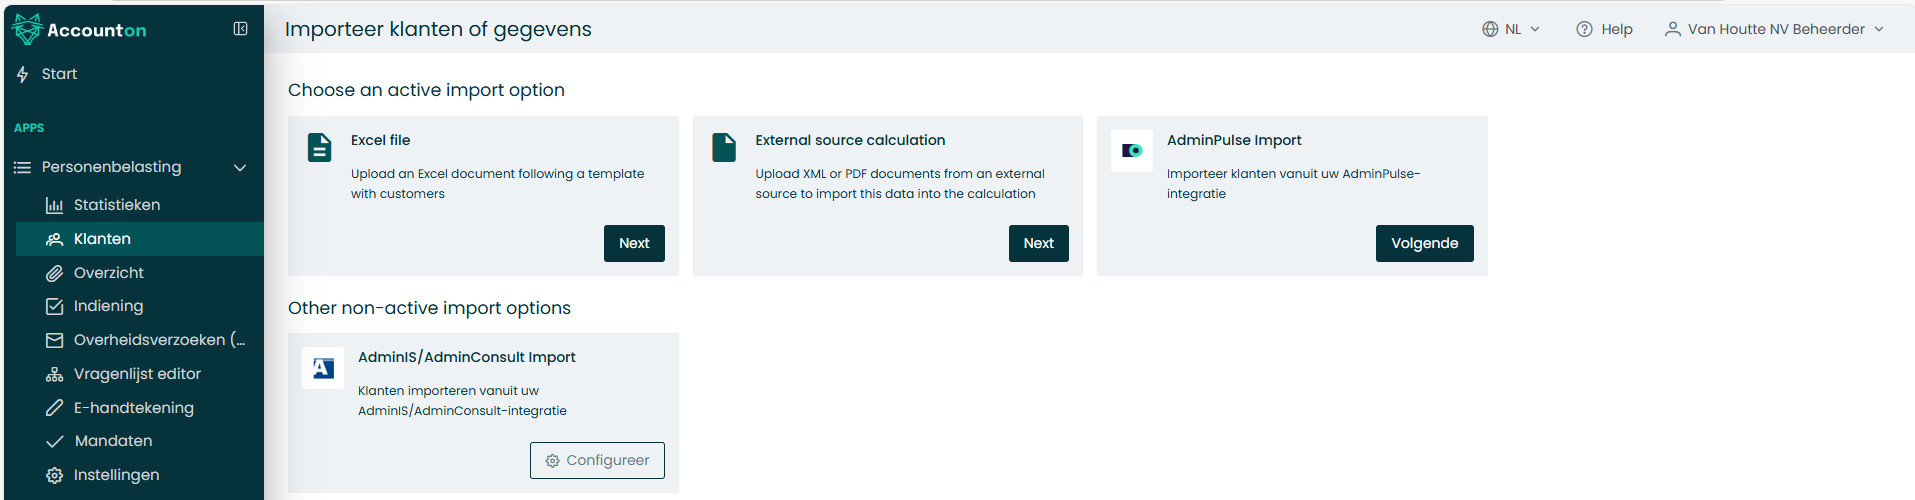Click Next for External source calculation

1038,243
